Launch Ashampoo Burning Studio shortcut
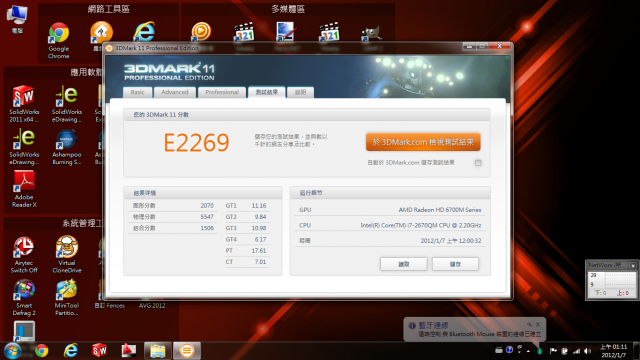The height and width of the screenshot is (360, 640). (x=67, y=147)
